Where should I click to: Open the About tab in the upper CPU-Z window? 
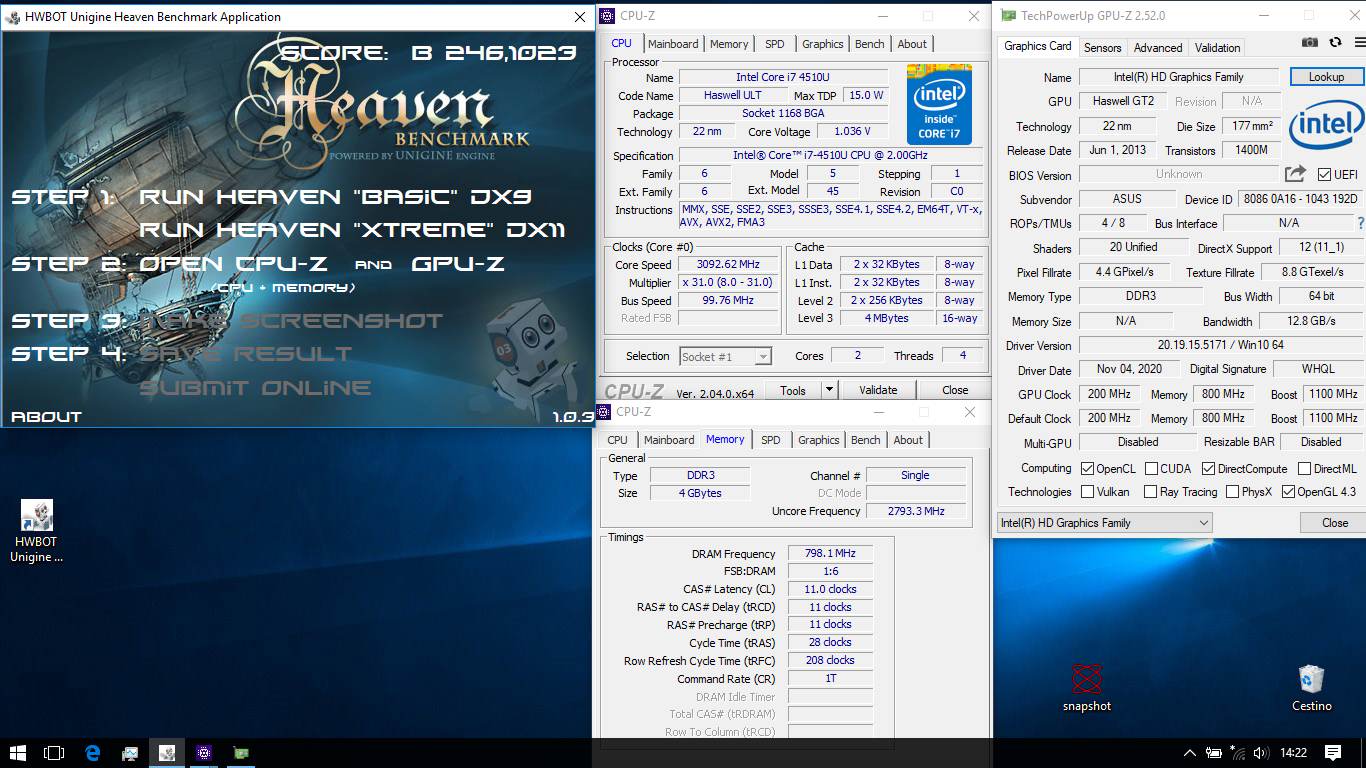tap(912, 44)
